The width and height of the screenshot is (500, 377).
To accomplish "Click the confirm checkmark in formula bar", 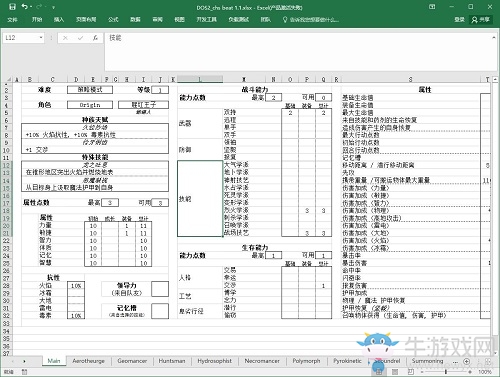I will point(80,38).
